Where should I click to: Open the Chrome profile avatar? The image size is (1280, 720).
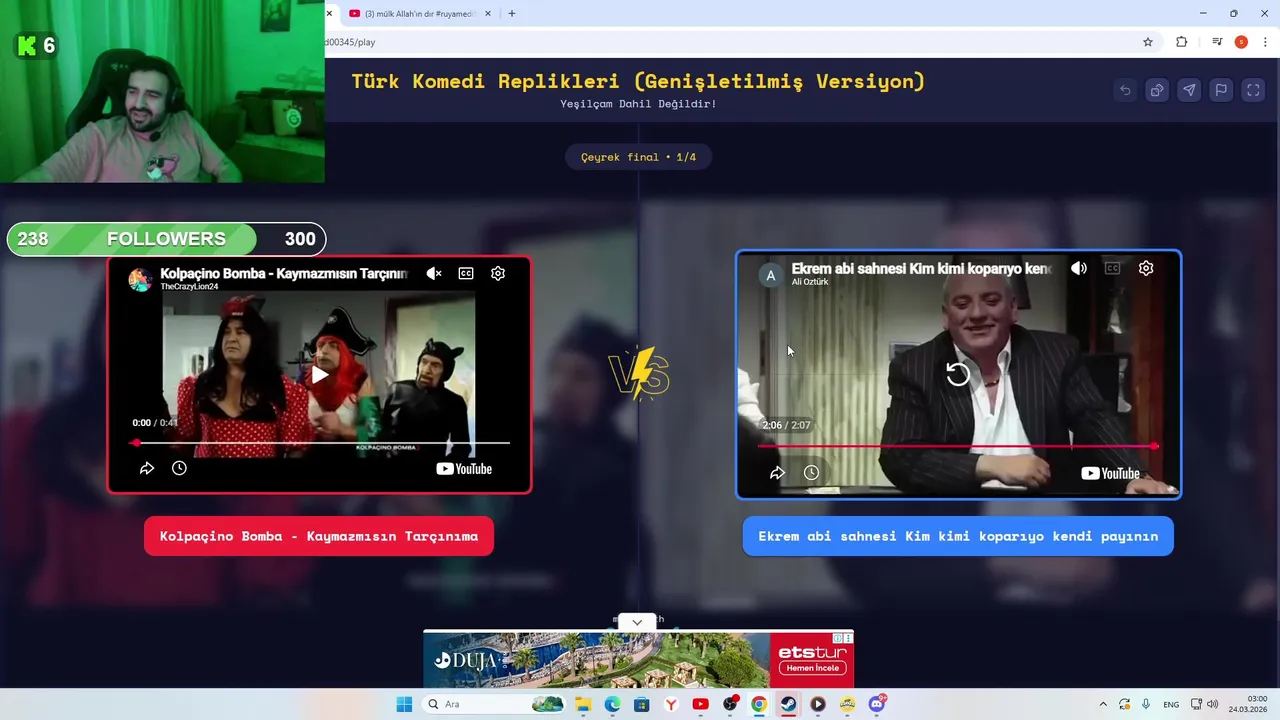pos(1241,42)
